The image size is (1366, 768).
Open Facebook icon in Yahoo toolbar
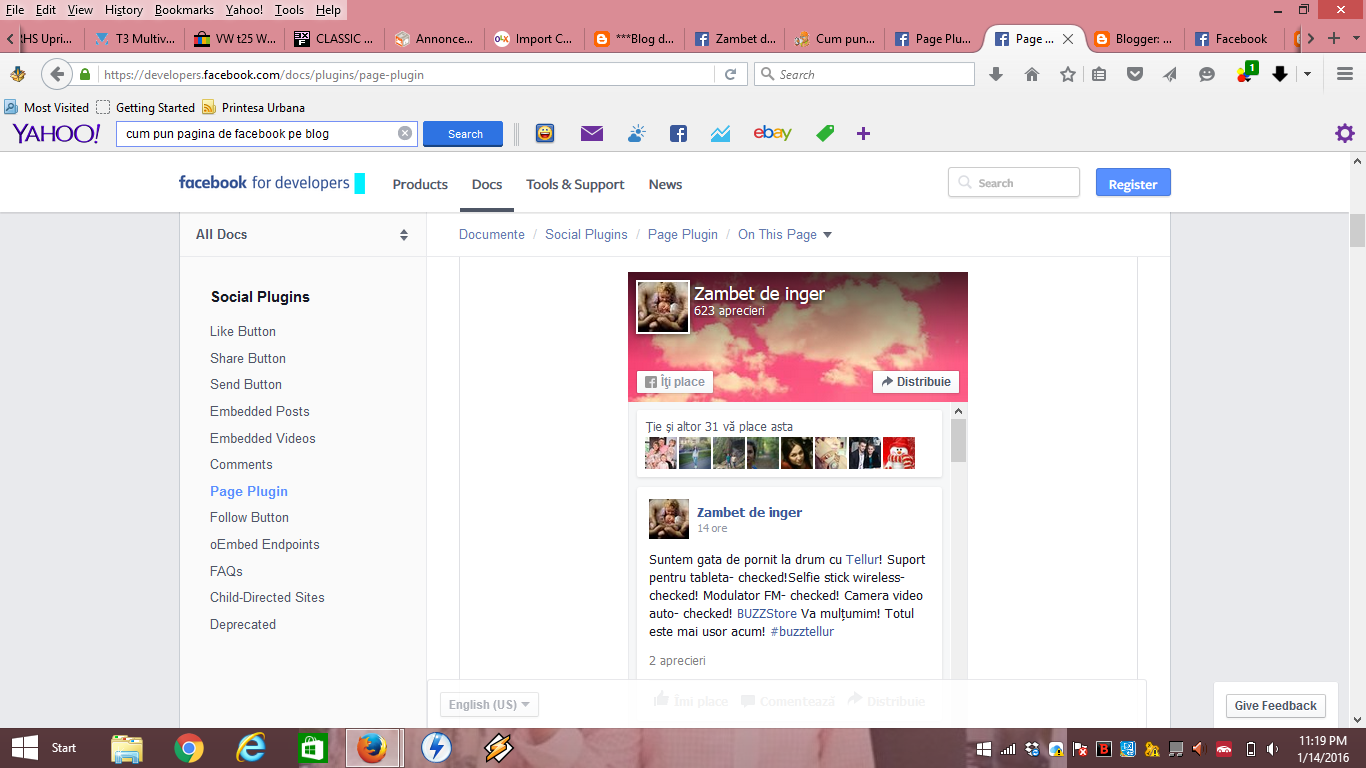[678, 133]
